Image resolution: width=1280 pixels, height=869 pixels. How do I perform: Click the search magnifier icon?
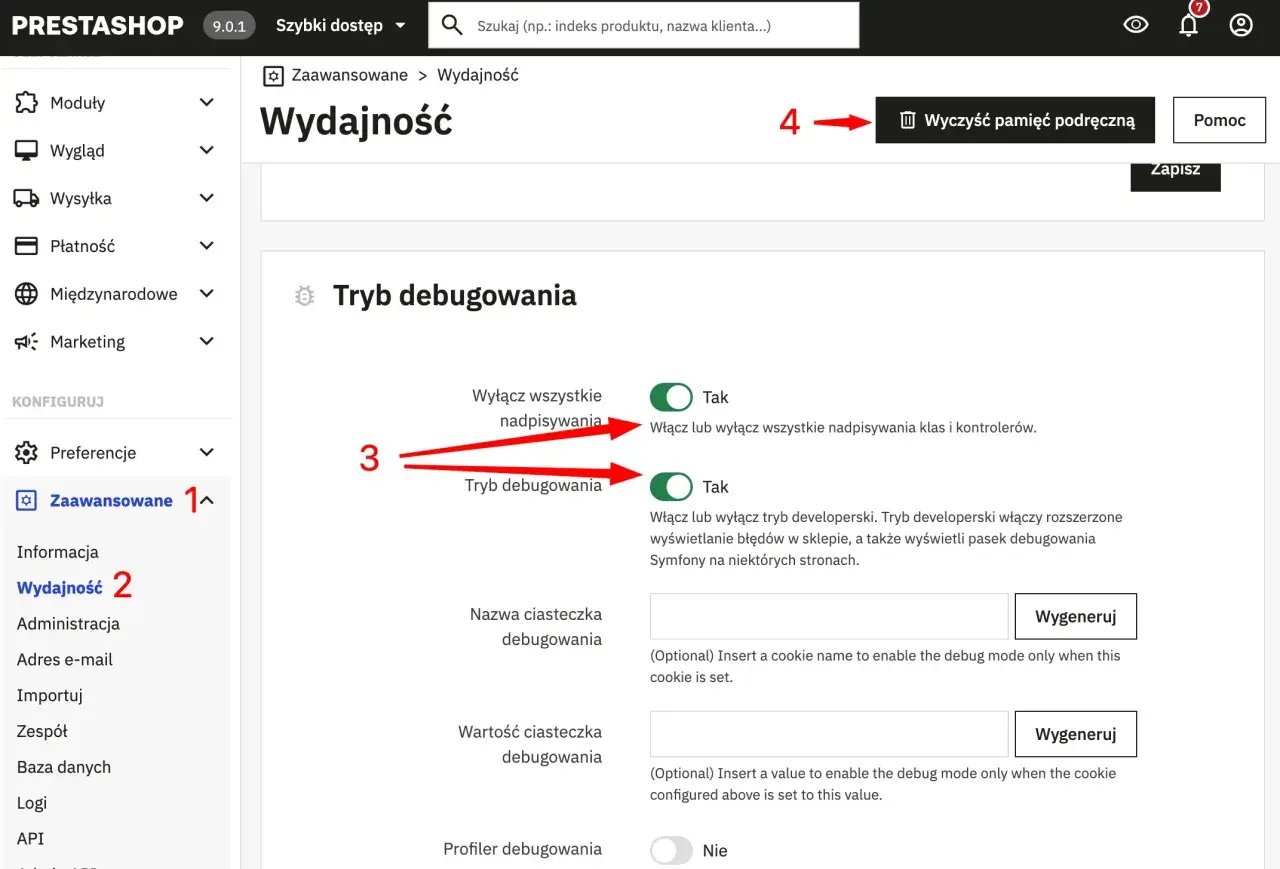(452, 25)
